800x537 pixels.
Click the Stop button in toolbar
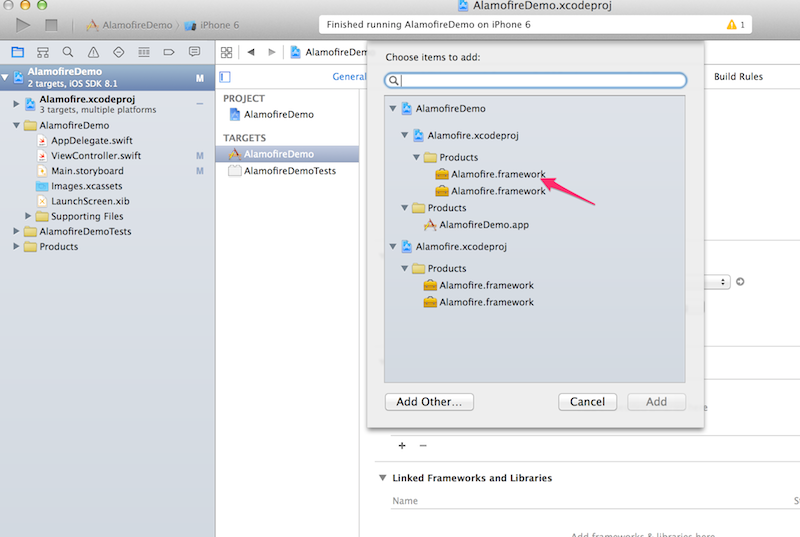click(51, 25)
